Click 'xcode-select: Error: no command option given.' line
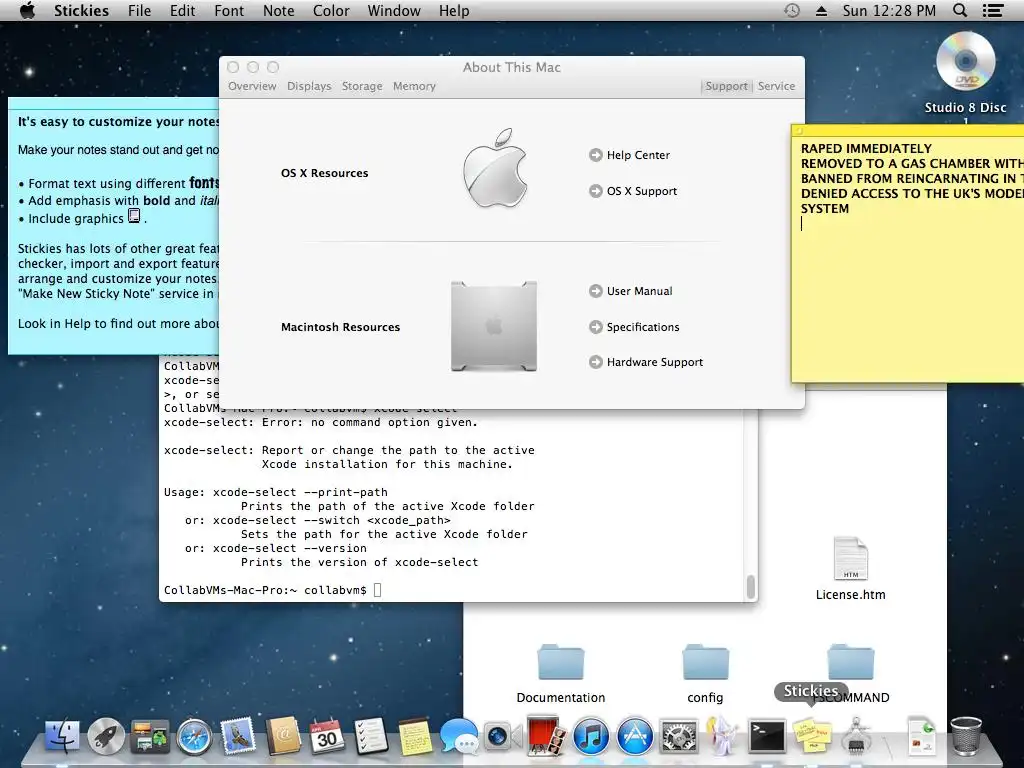1024x768 pixels. 321,423
